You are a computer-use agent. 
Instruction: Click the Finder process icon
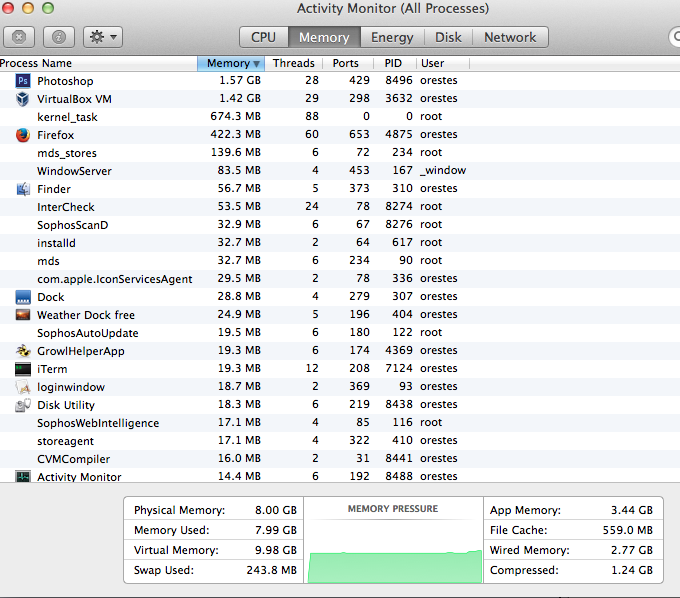23,189
